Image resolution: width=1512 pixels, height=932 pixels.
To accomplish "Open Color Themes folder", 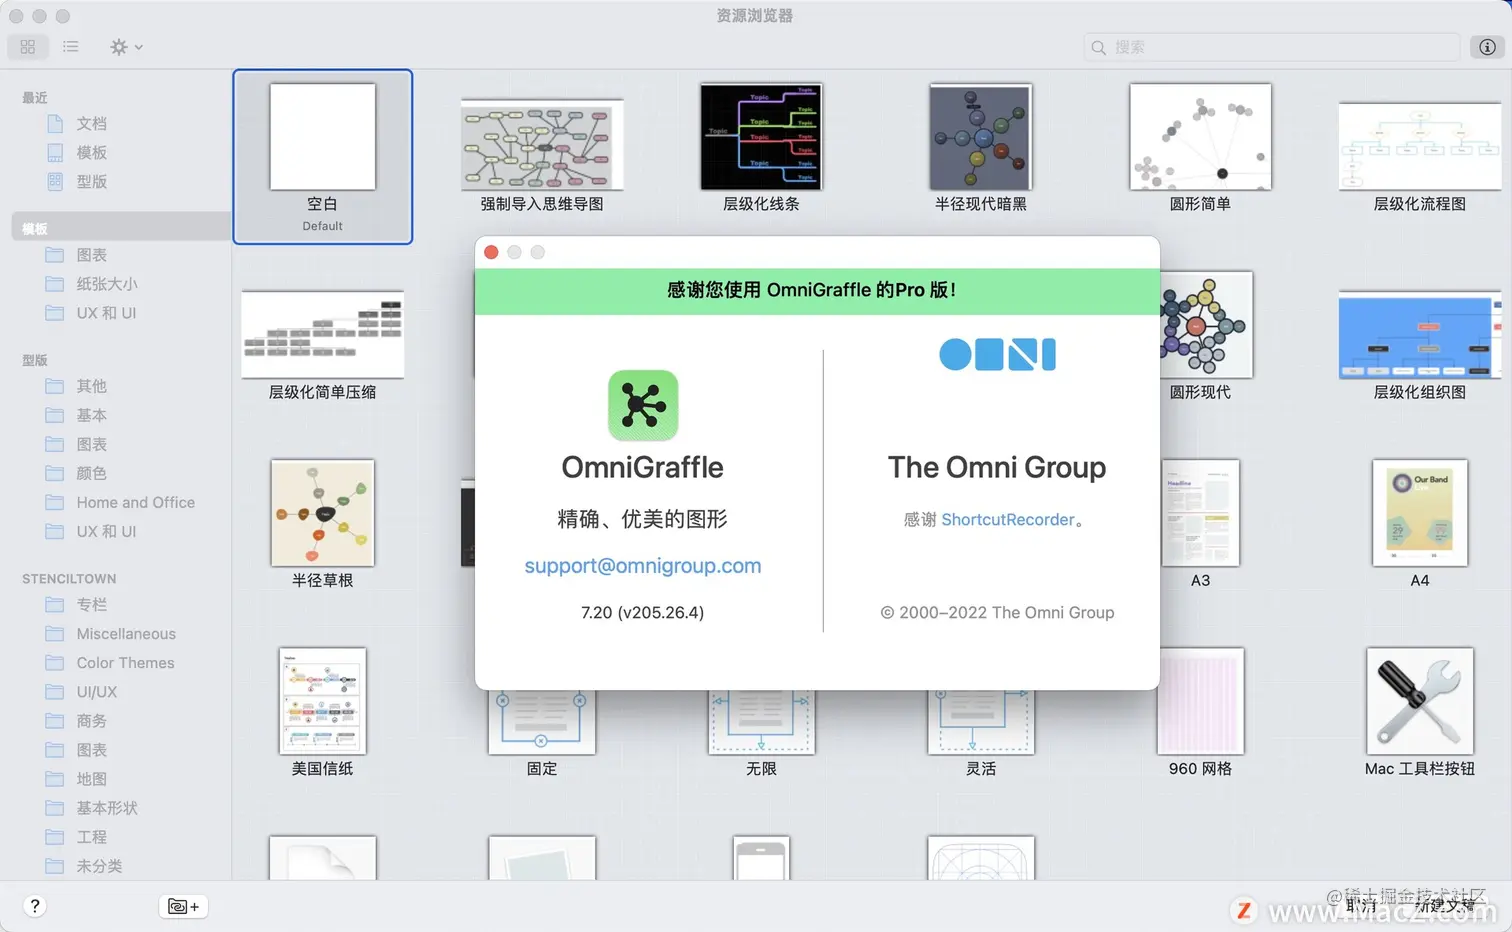I will click(x=125, y=663).
